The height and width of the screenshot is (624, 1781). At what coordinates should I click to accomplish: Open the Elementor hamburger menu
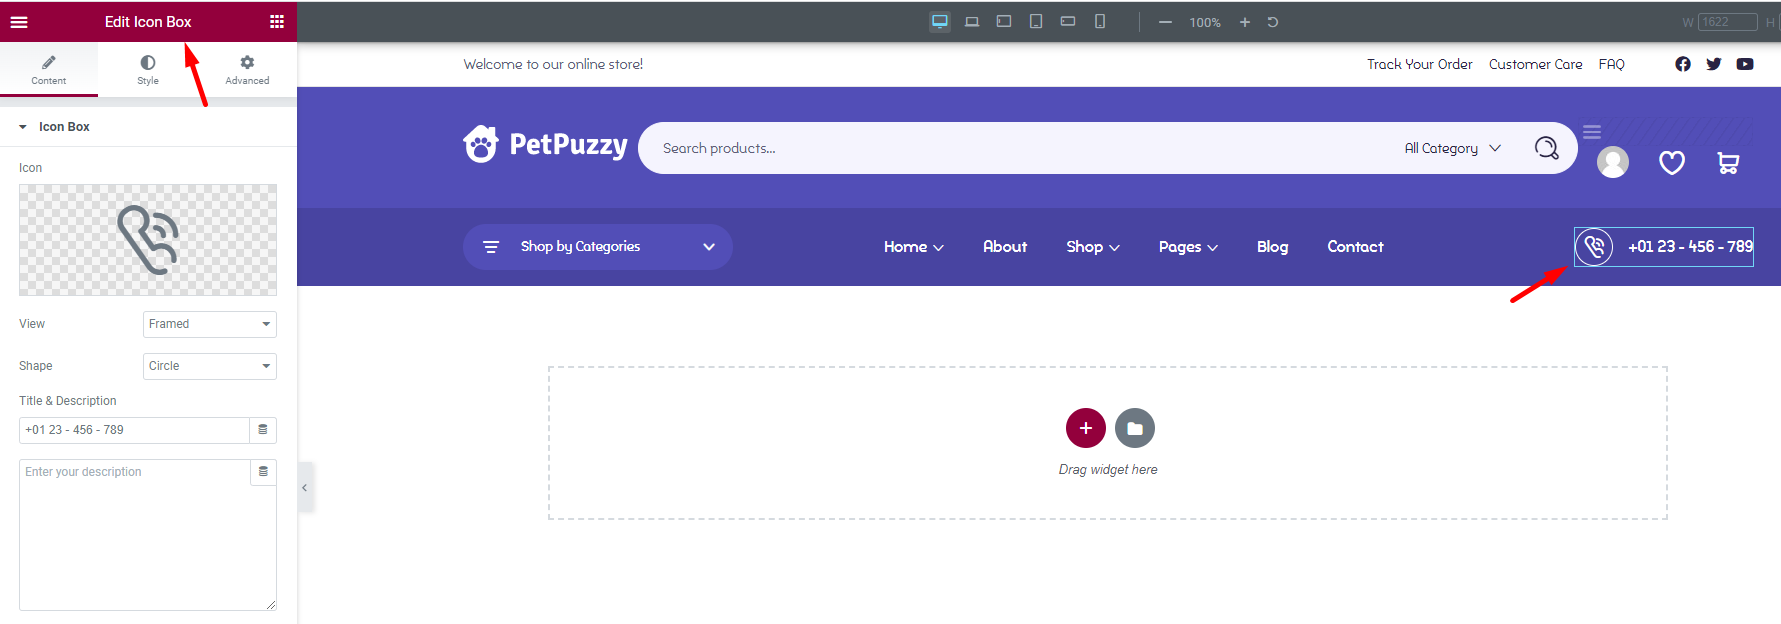click(19, 22)
